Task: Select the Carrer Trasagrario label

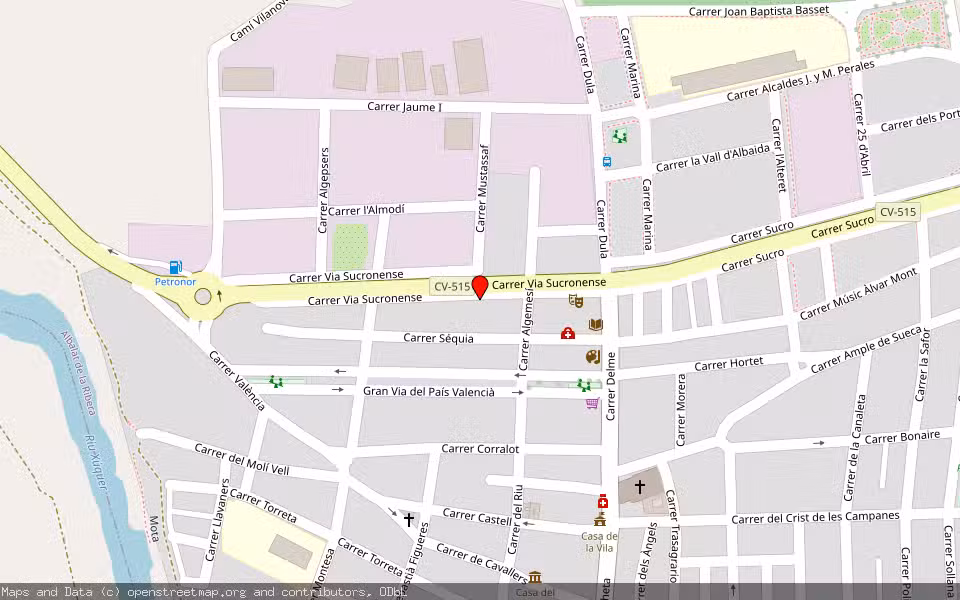Action: (x=672, y=536)
